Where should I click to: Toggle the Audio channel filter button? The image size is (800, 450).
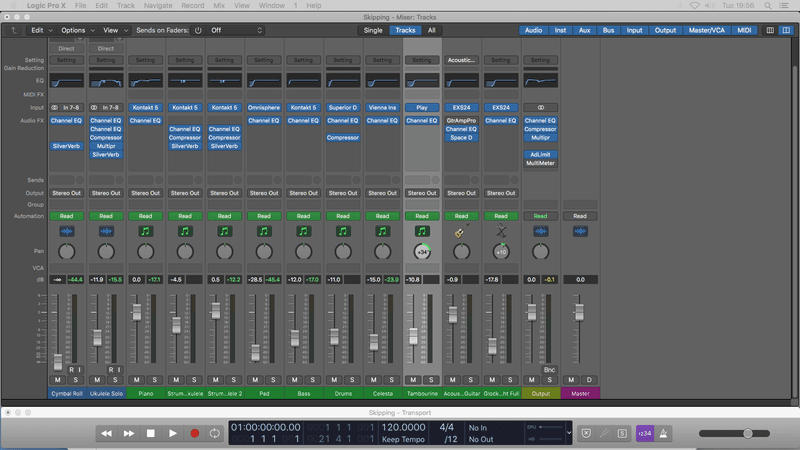(x=534, y=30)
